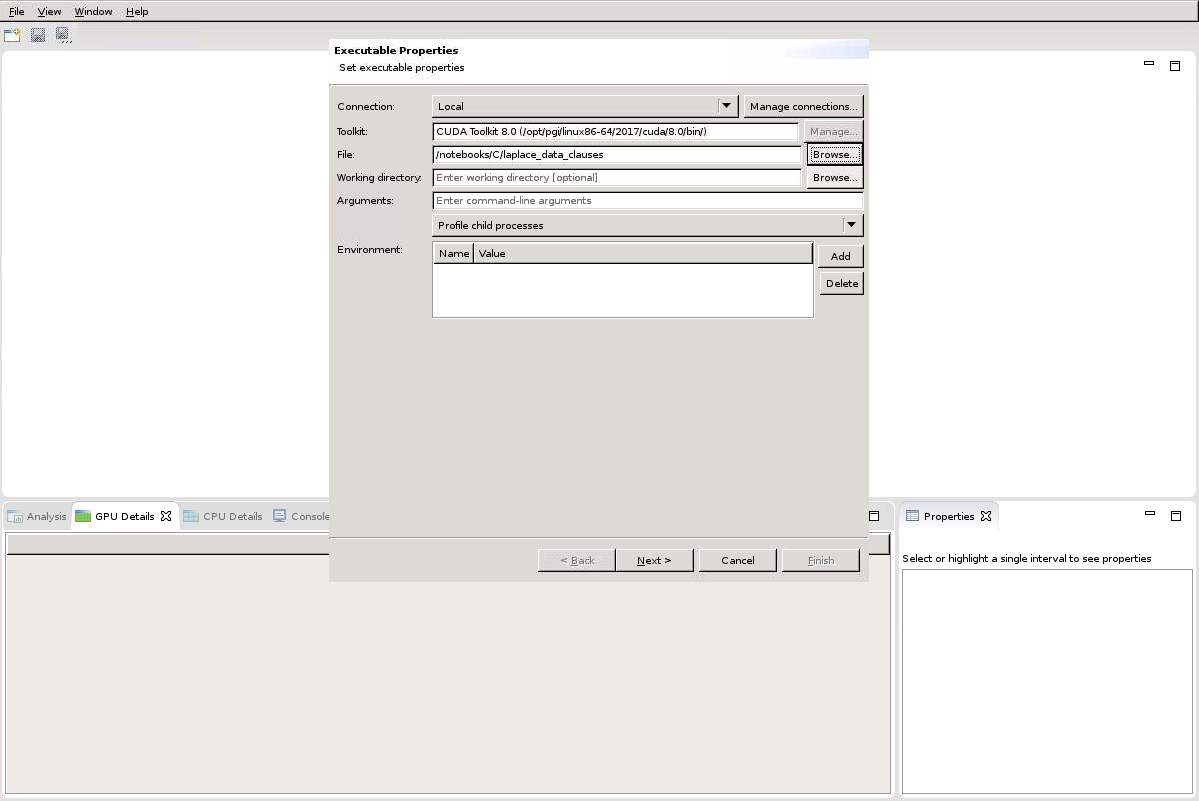The image size is (1199, 801).
Task: Minimize the Properties panel
Action: coord(1149,514)
